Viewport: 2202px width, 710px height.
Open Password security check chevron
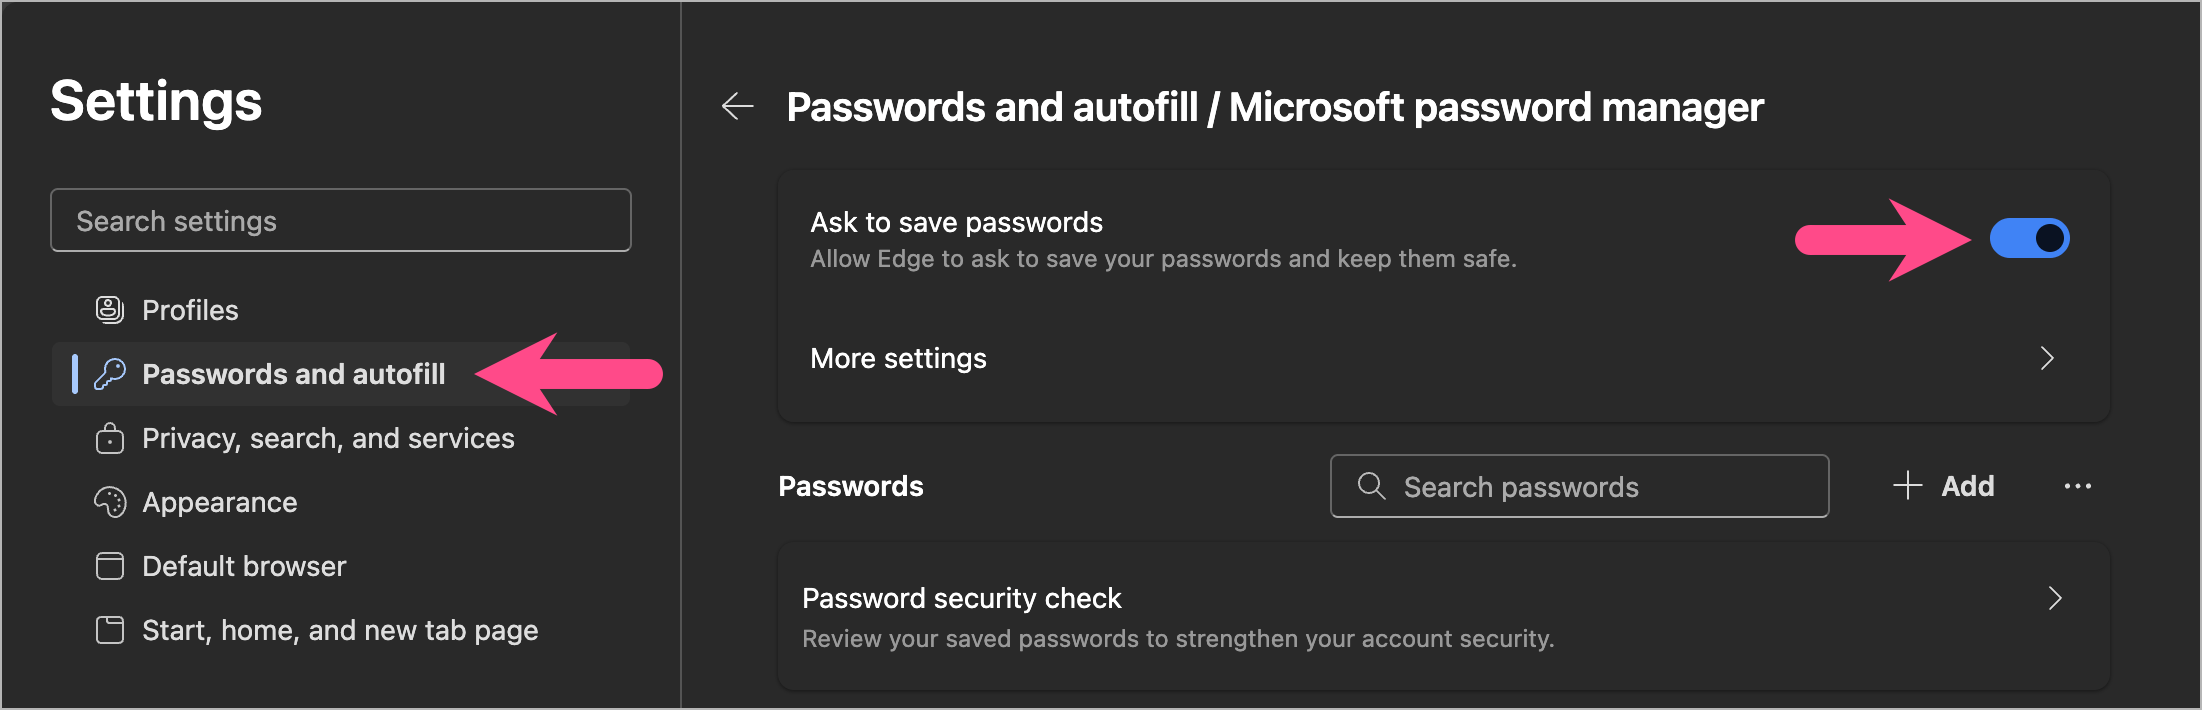[x=2054, y=598]
